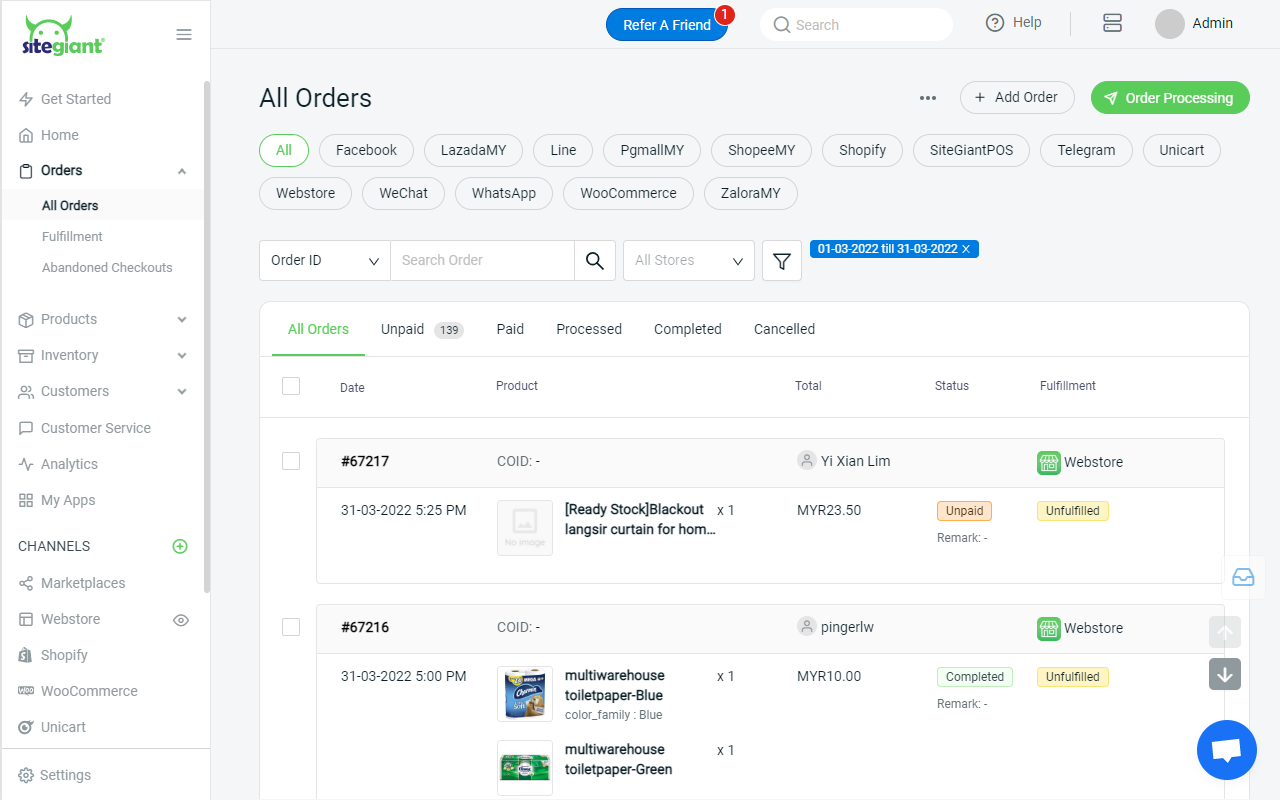Filter by the LazadaMY channel chip
This screenshot has height=800, width=1280.
tap(474, 150)
